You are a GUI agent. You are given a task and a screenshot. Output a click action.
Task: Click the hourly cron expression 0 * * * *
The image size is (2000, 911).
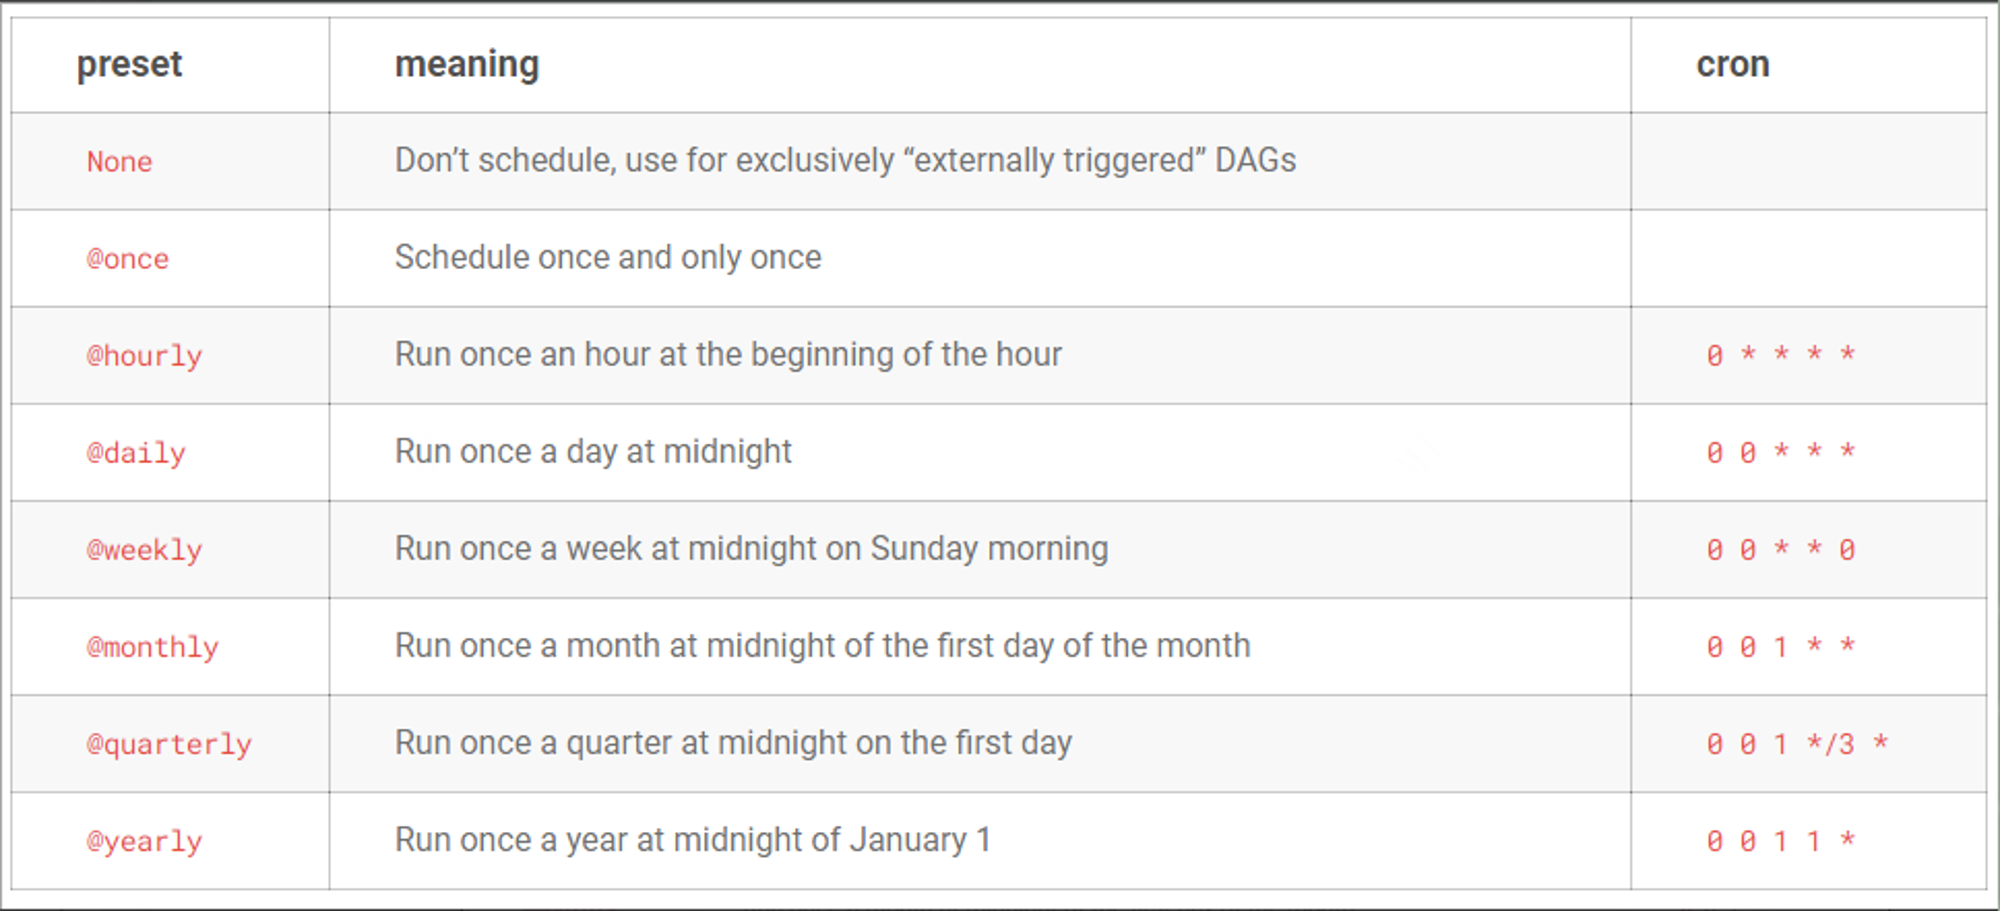tap(1781, 354)
